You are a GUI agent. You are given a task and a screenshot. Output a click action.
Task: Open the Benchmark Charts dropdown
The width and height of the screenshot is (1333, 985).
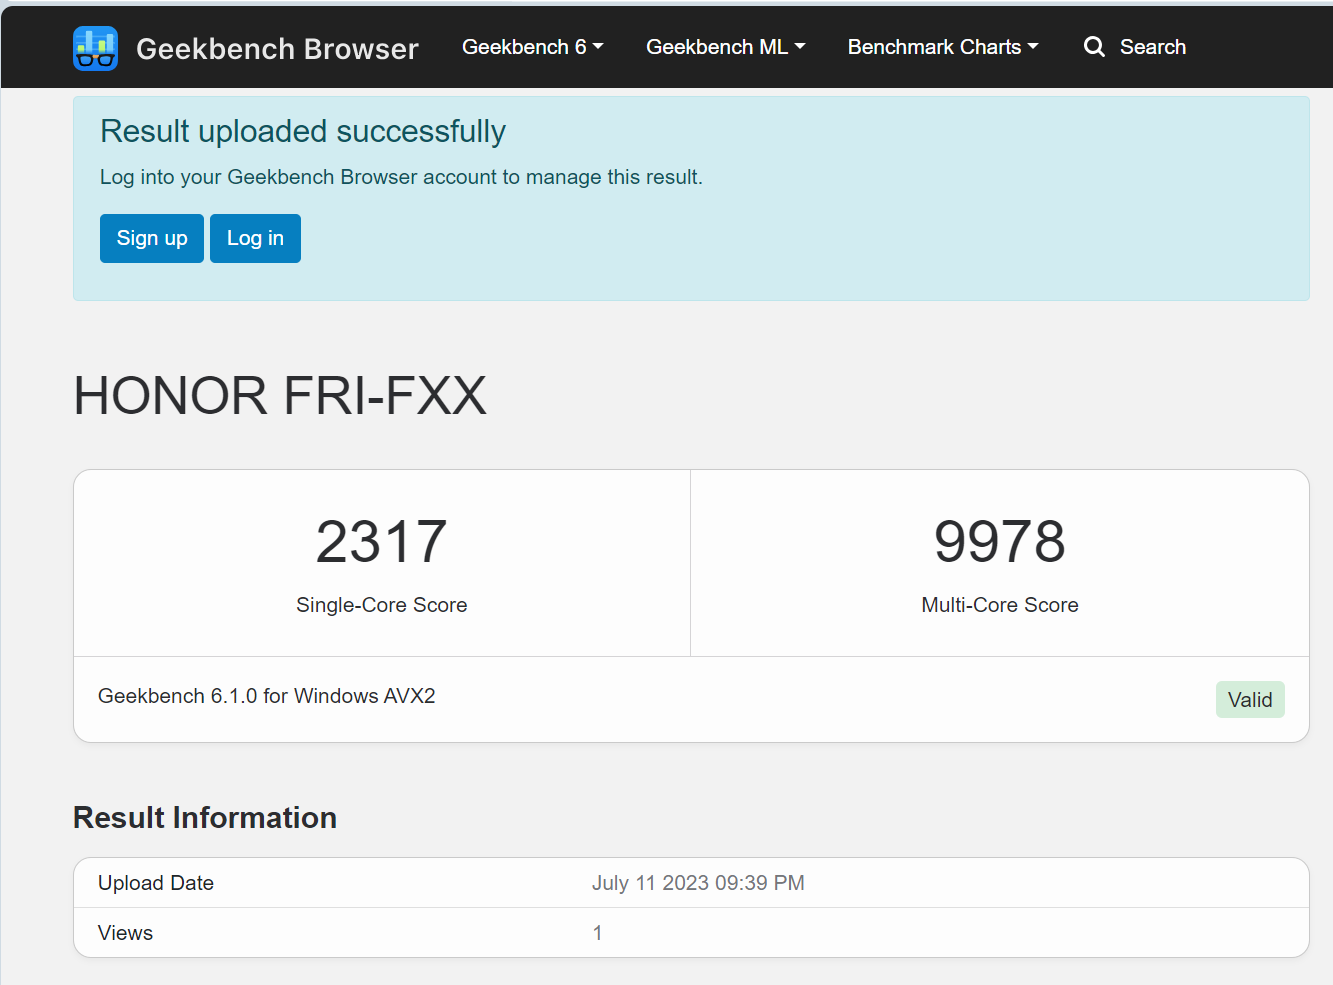tap(943, 47)
